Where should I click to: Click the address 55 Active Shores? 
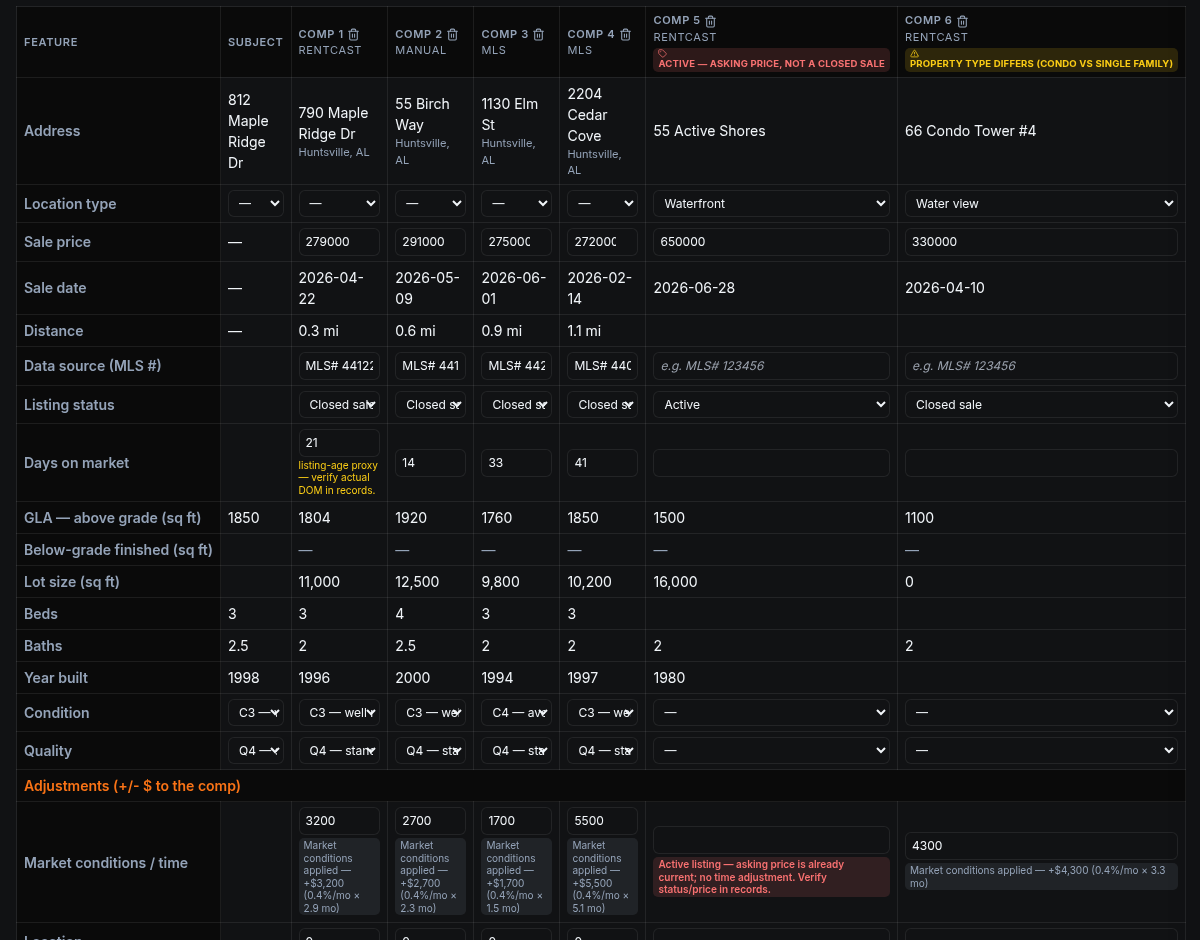coord(709,131)
